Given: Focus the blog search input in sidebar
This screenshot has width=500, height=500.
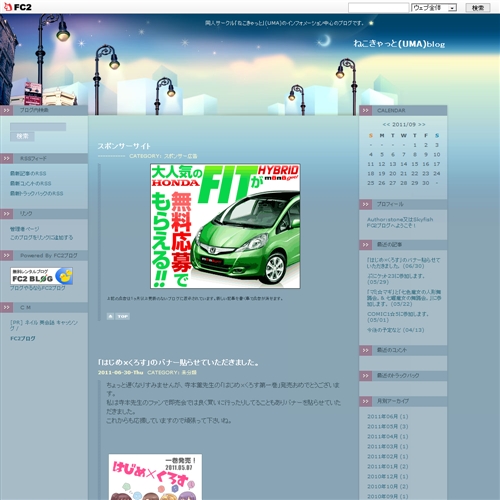Looking at the screenshot, I should (x=38, y=127).
